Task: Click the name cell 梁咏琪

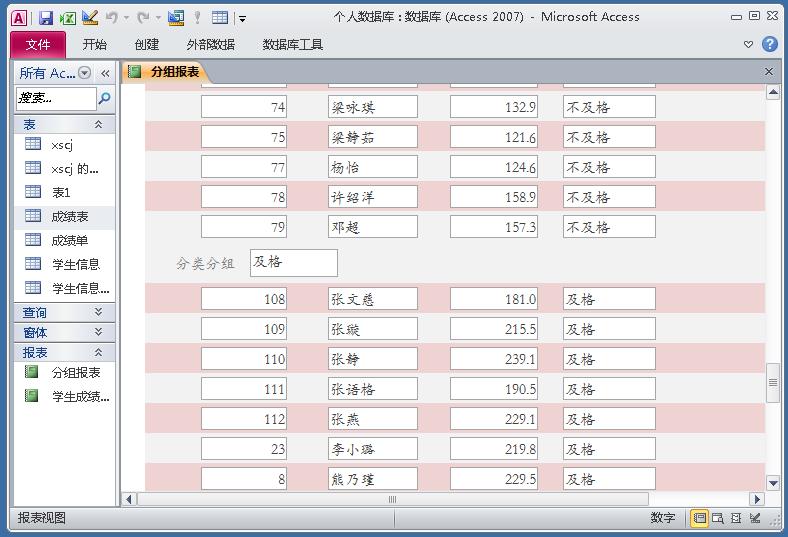Action: (372, 106)
